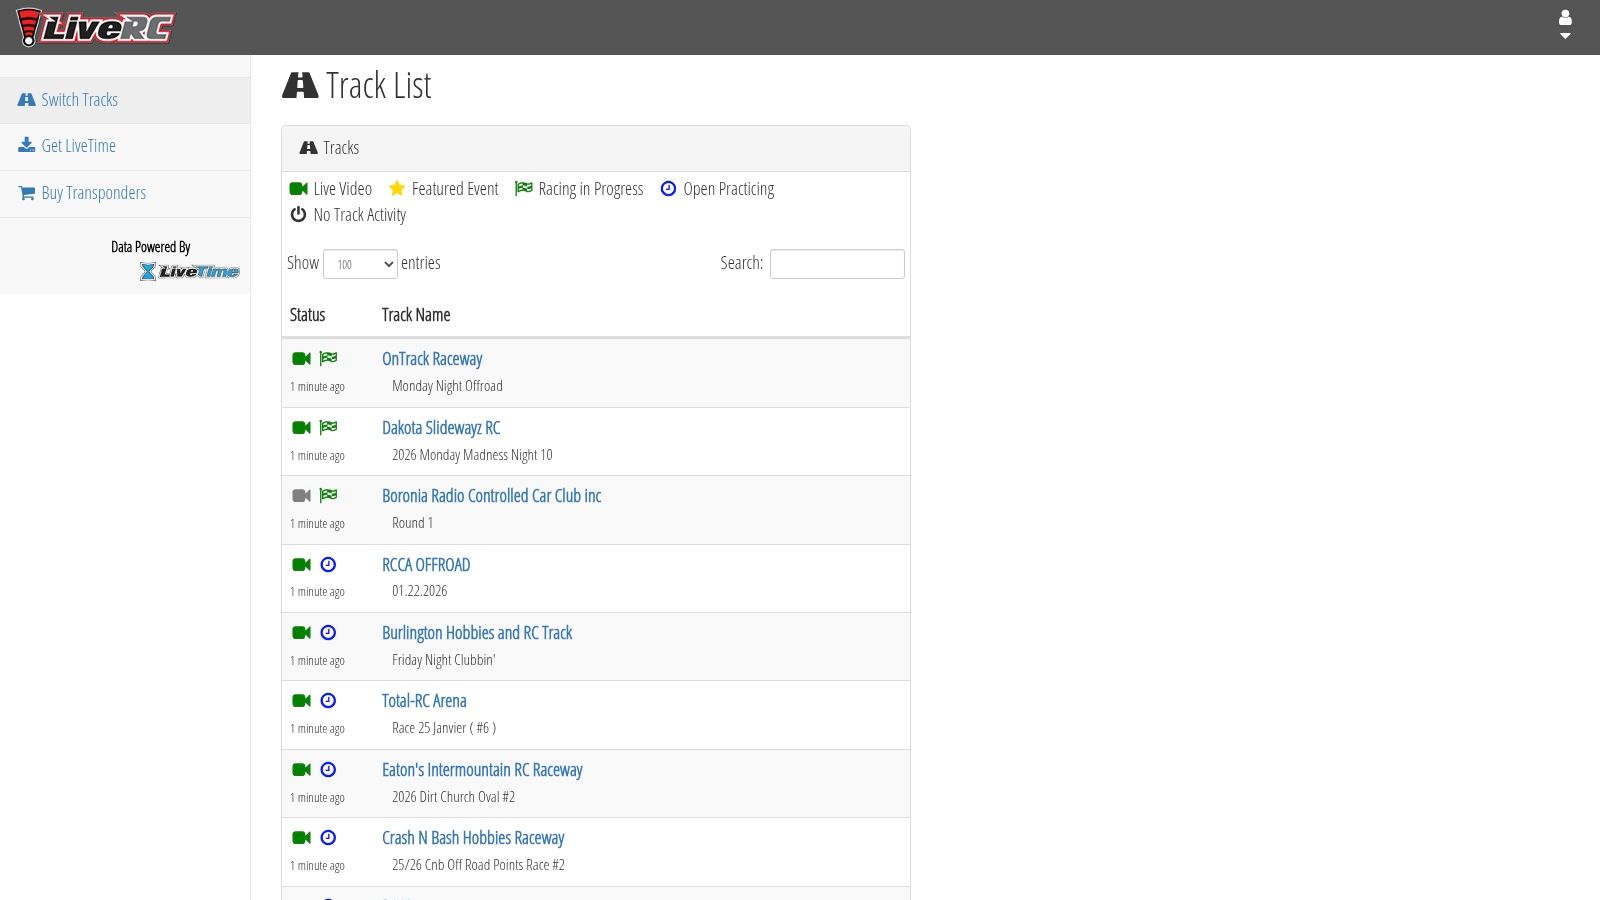Click OnTrack Raceway racing flag icon
The image size is (1600, 900).
[x=328, y=359]
